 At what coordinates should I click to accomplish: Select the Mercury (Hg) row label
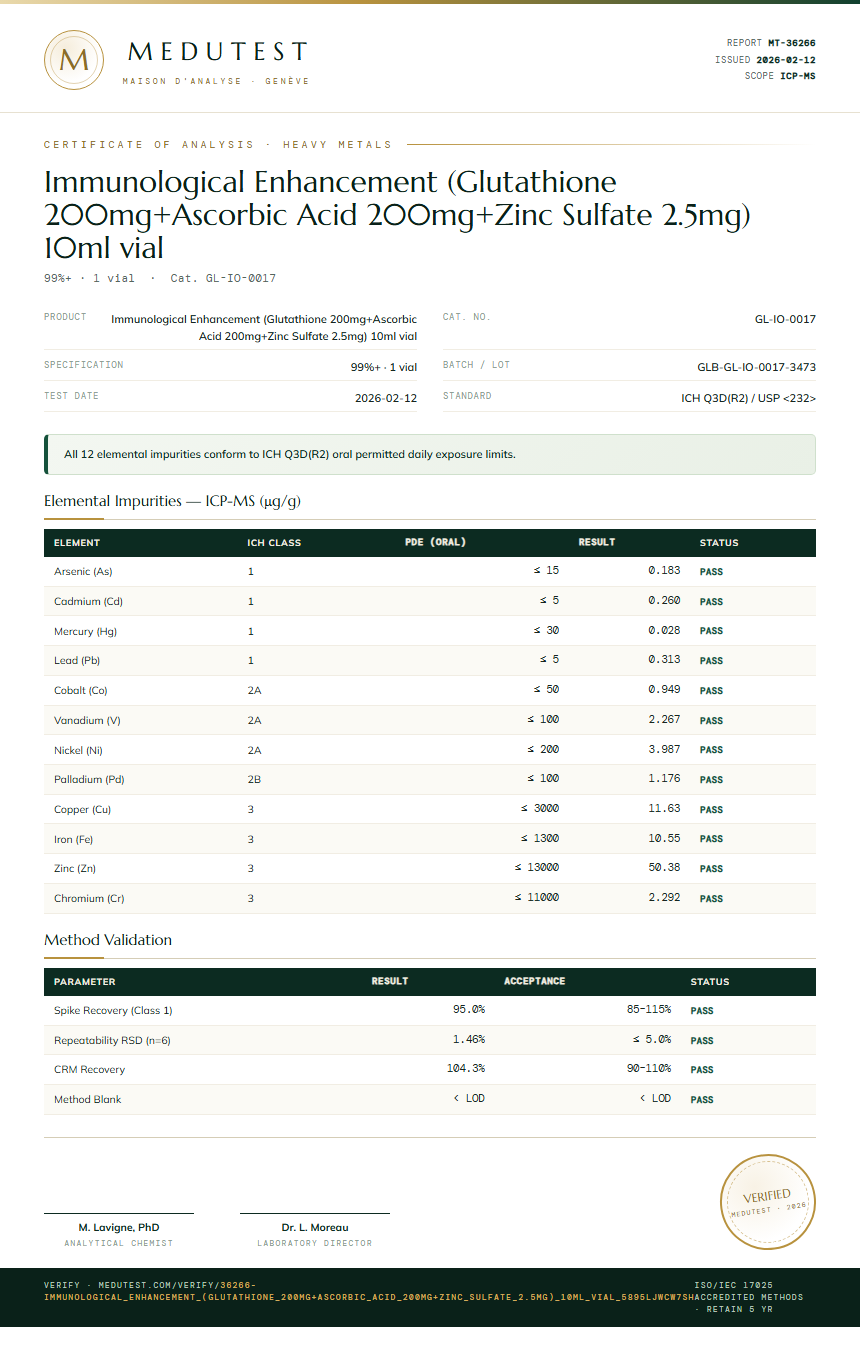(86, 631)
